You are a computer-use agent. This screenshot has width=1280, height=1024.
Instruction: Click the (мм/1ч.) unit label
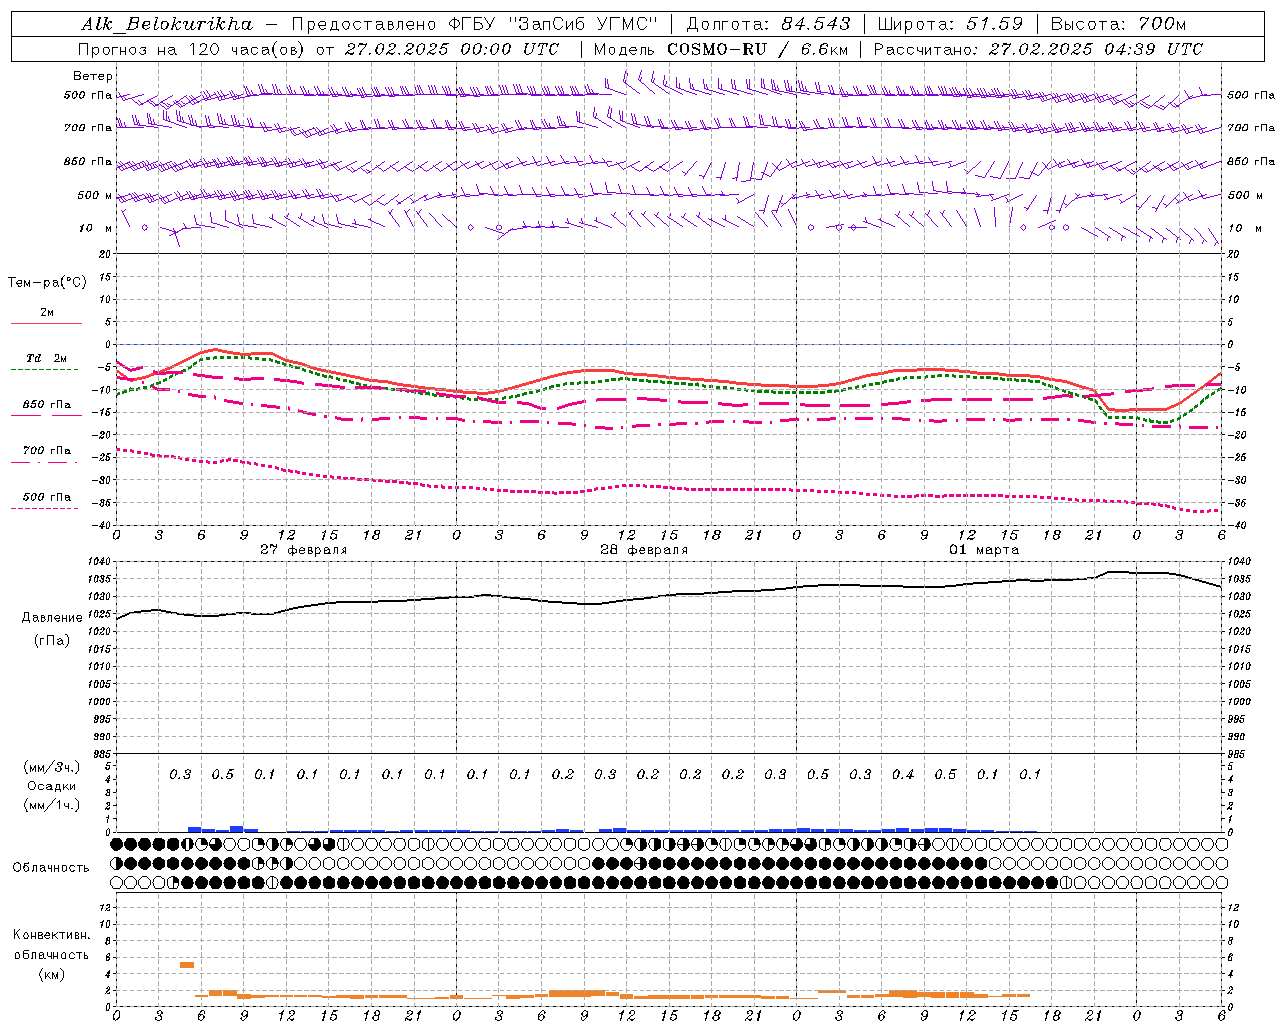(x=52, y=805)
